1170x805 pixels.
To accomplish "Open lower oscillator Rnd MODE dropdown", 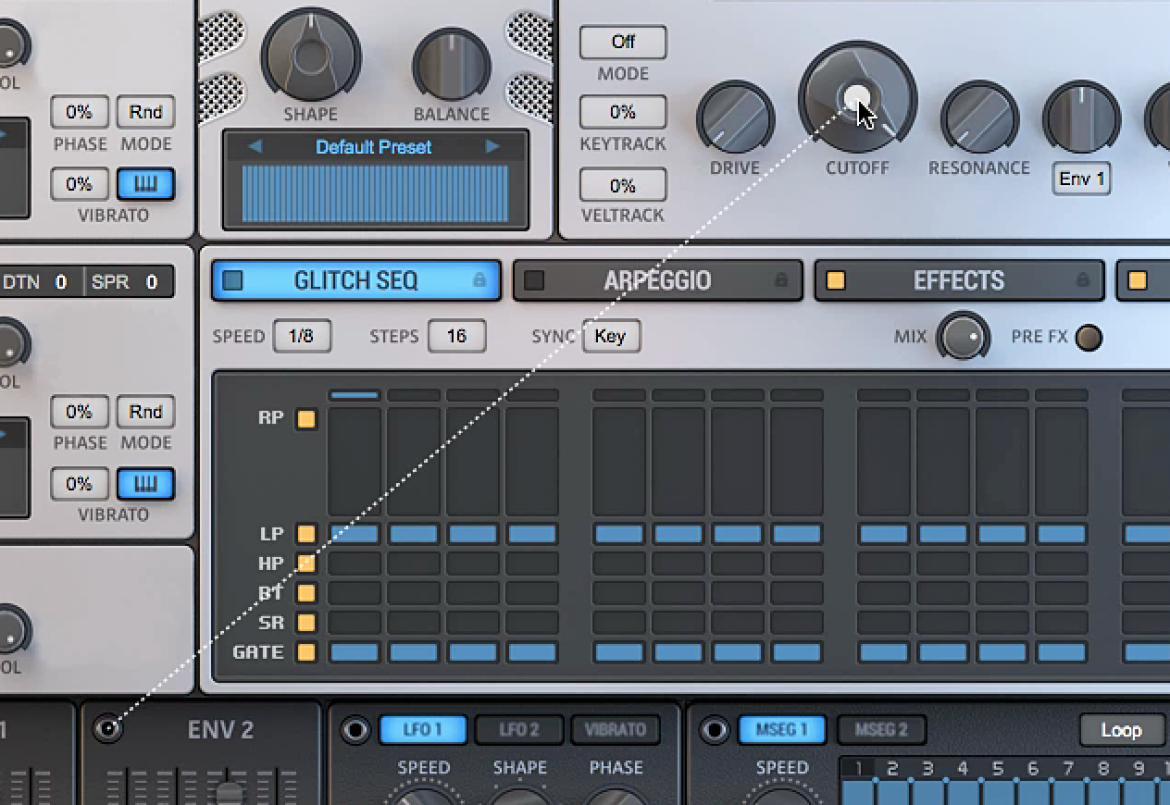I will [x=146, y=412].
